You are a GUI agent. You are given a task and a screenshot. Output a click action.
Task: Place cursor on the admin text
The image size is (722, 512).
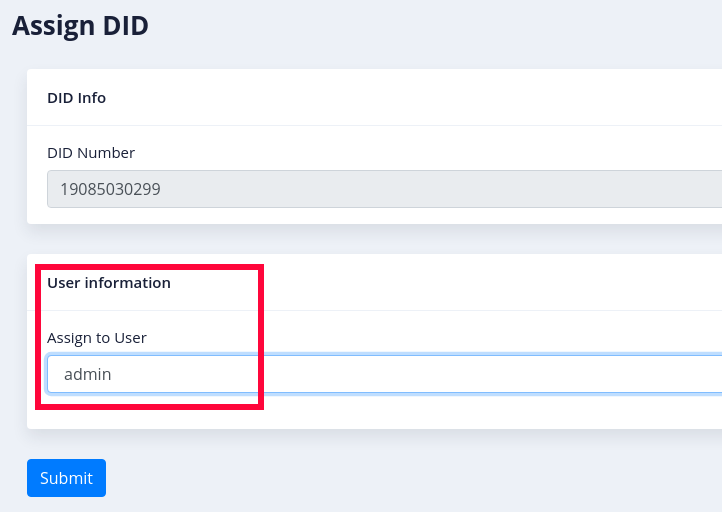pyautogui.click(x=87, y=374)
